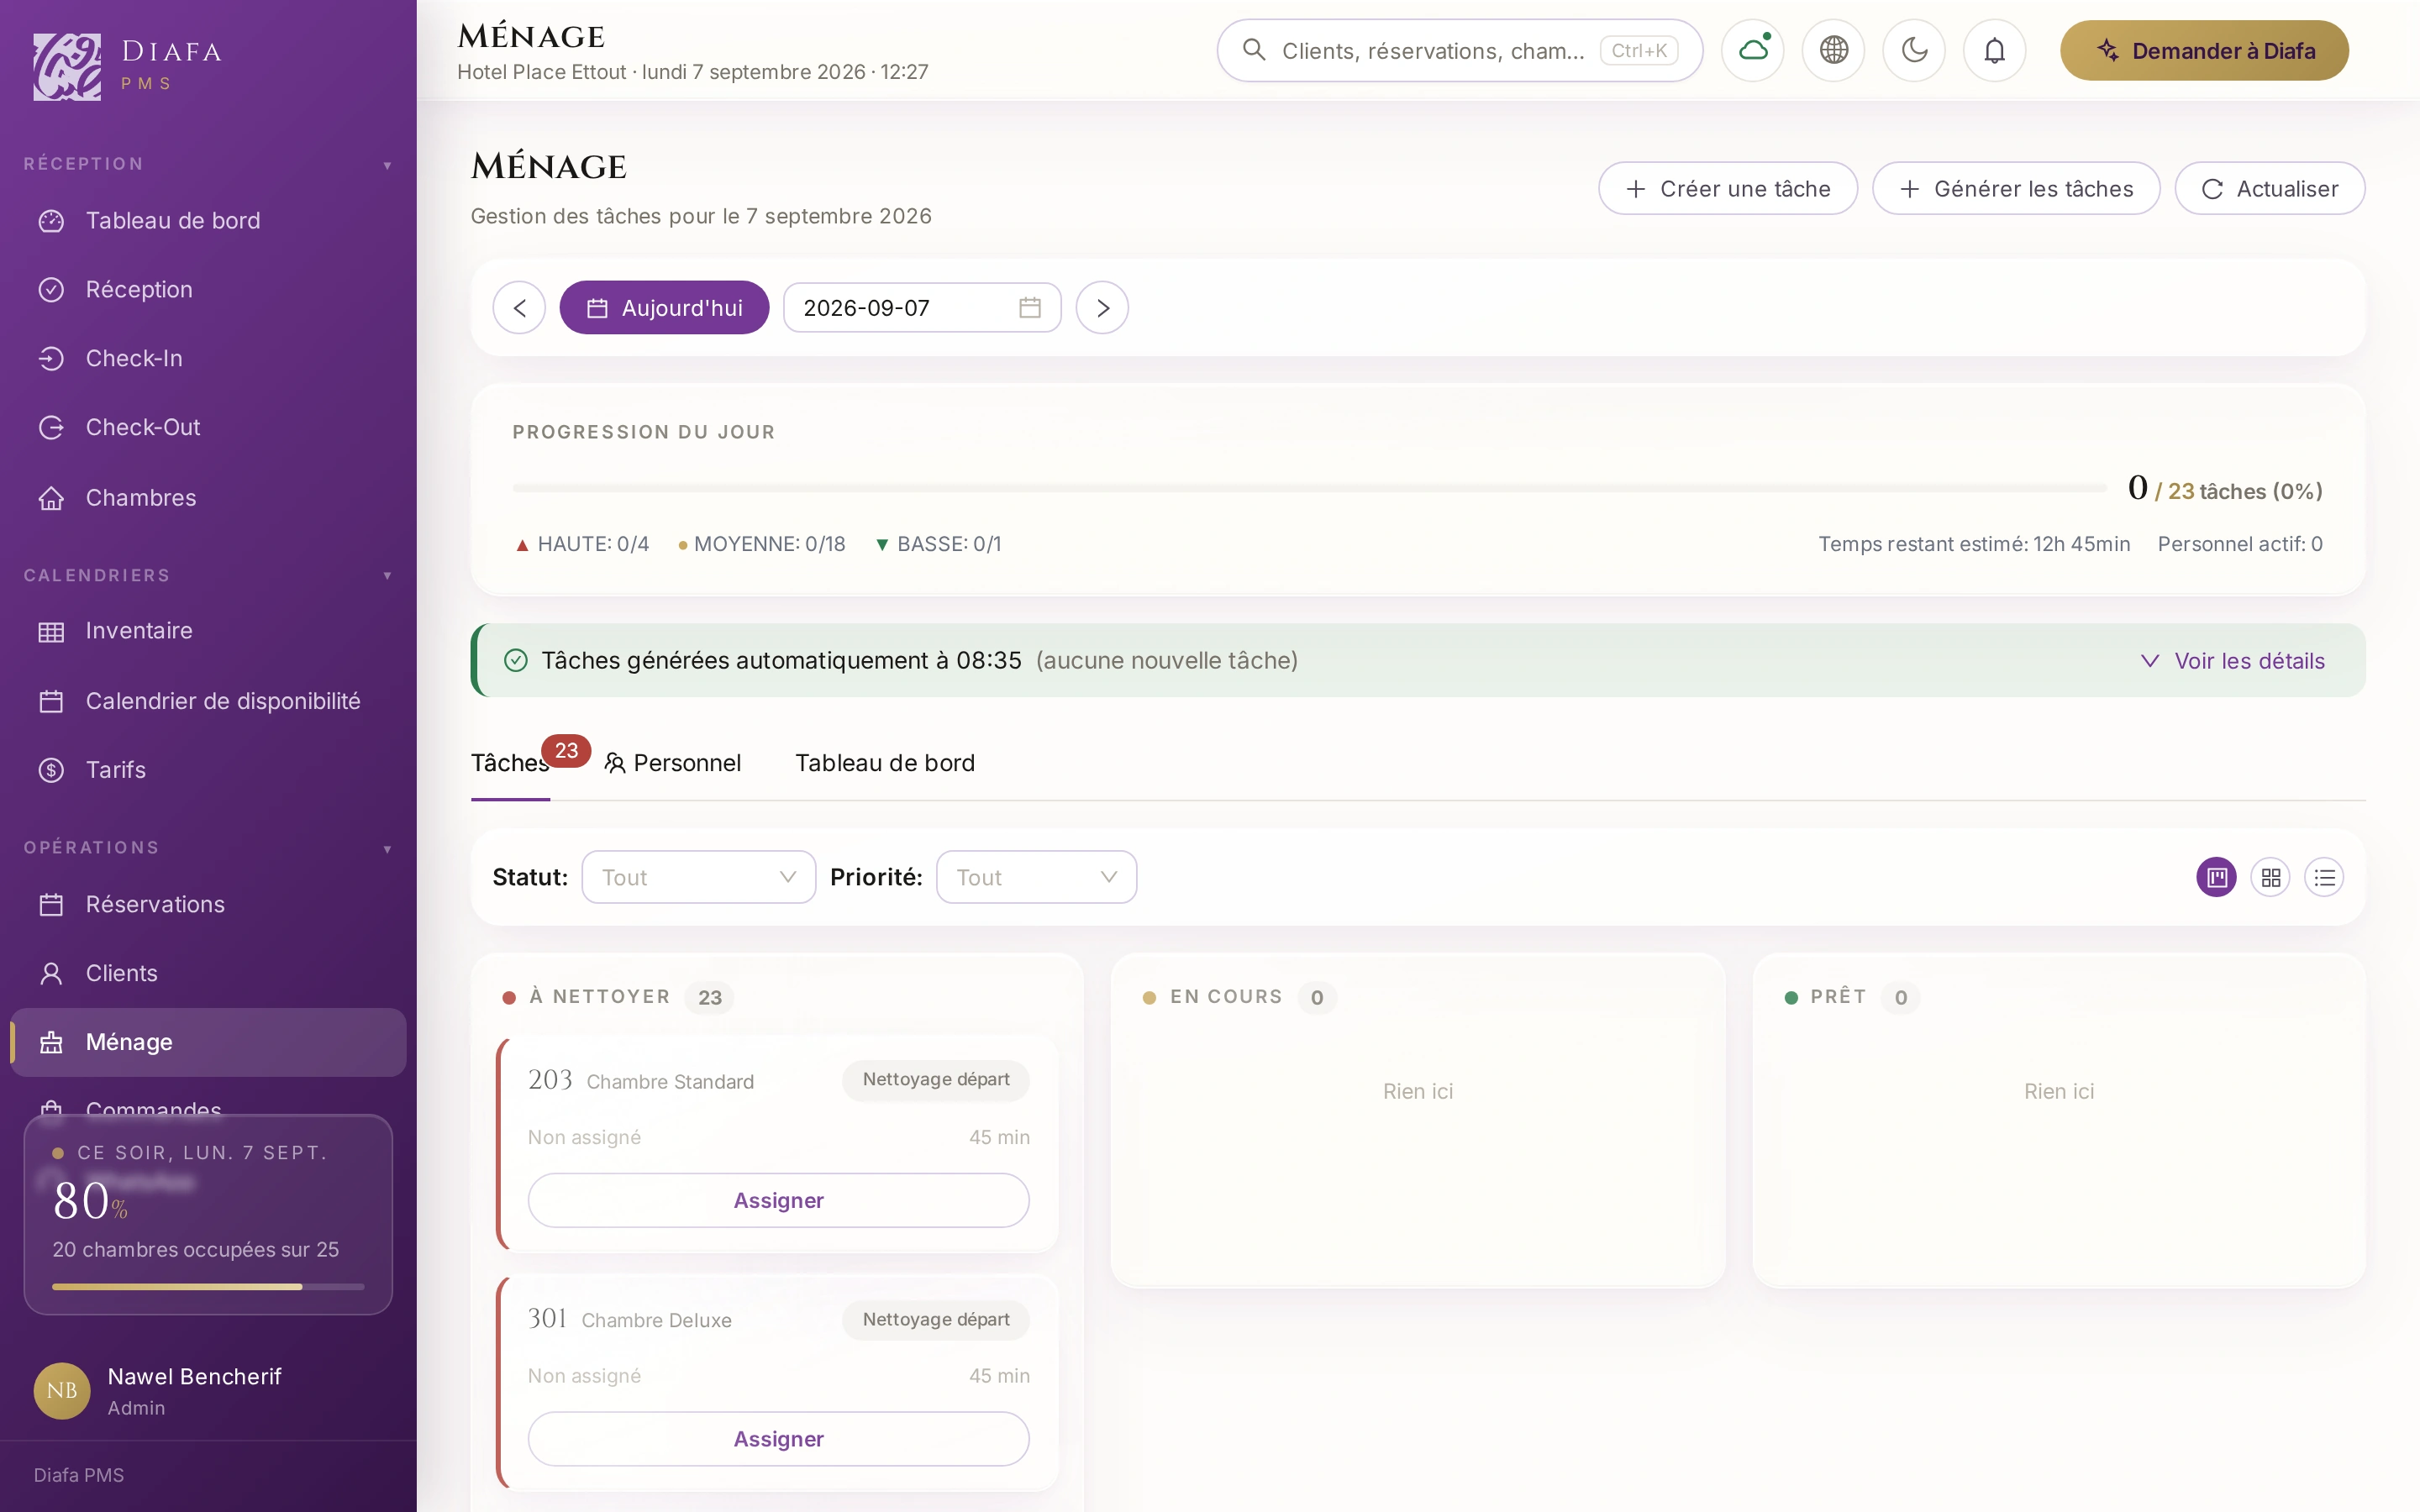The image size is (2420, 1512).
Task: Open notifications bell icon
Action: coord(1994,50)
